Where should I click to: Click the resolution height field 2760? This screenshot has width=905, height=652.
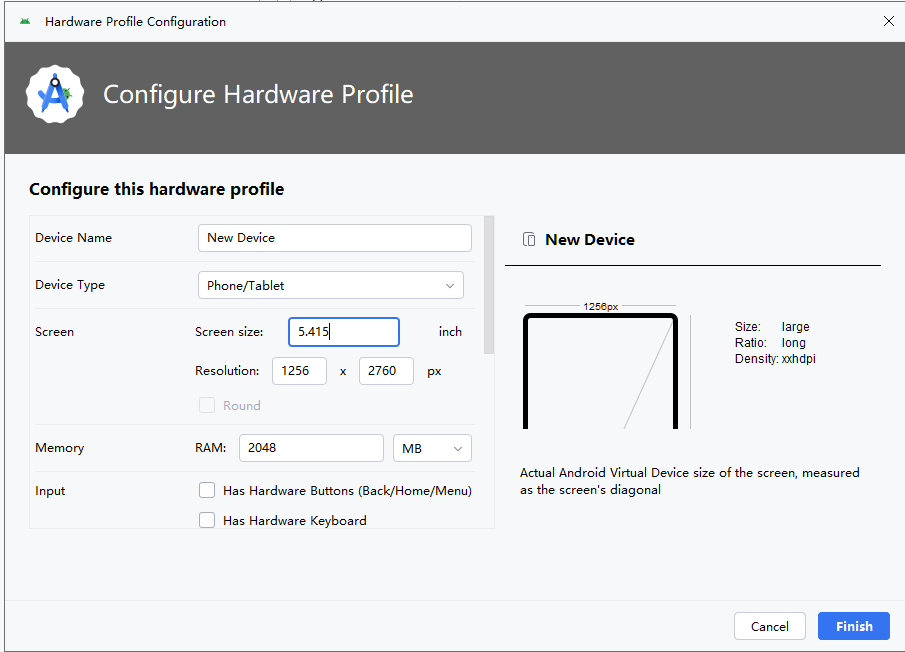(x=386, y=371)
